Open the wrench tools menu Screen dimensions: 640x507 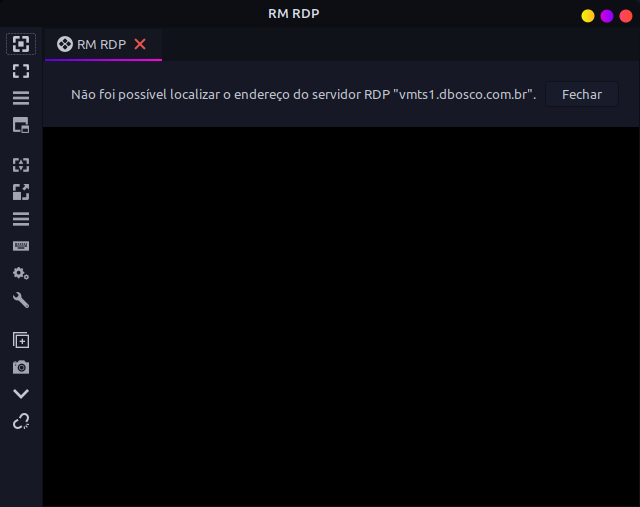click(x=21, y=300)
